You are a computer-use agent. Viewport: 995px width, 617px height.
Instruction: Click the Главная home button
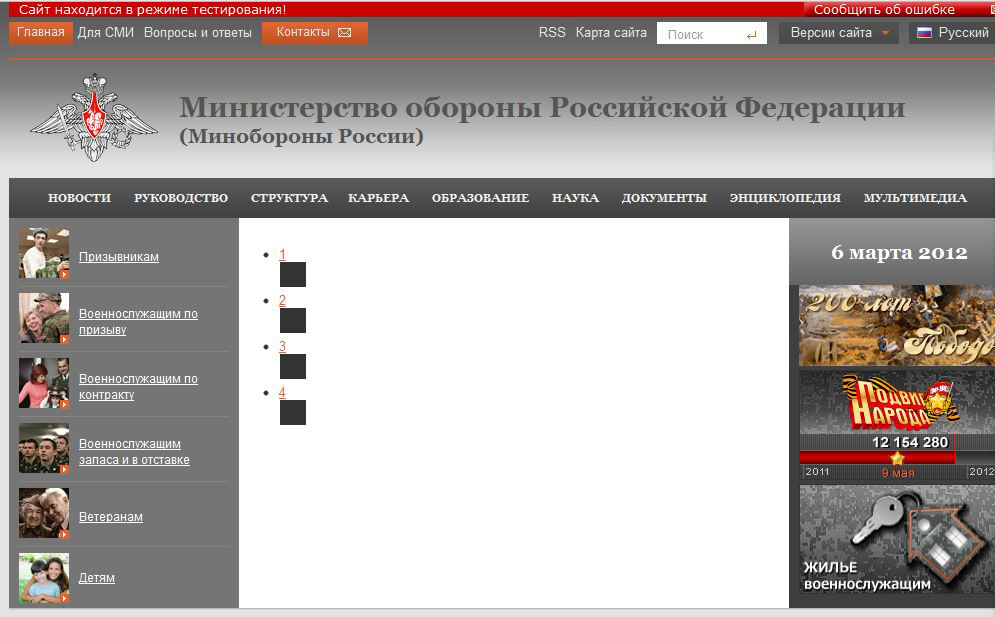coord(41,32)
